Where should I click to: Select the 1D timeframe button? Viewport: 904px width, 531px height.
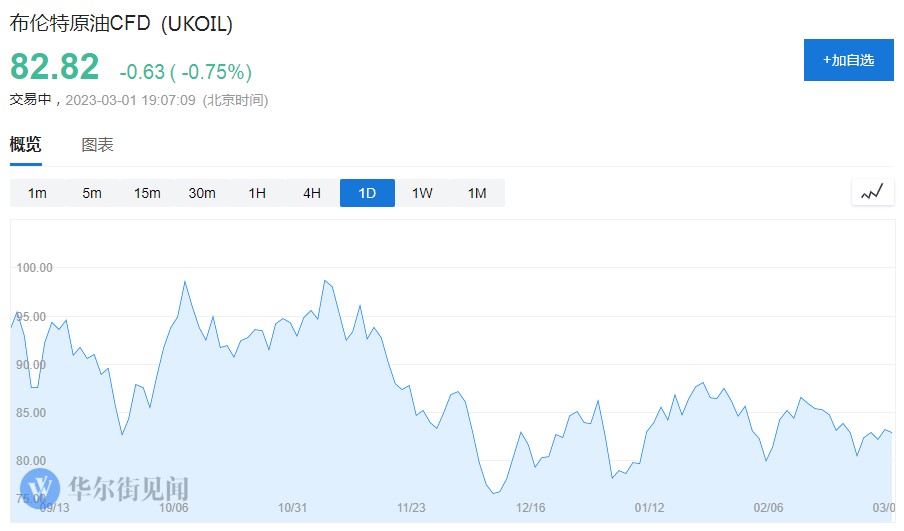pyautogui.click(x=367, y=193)
